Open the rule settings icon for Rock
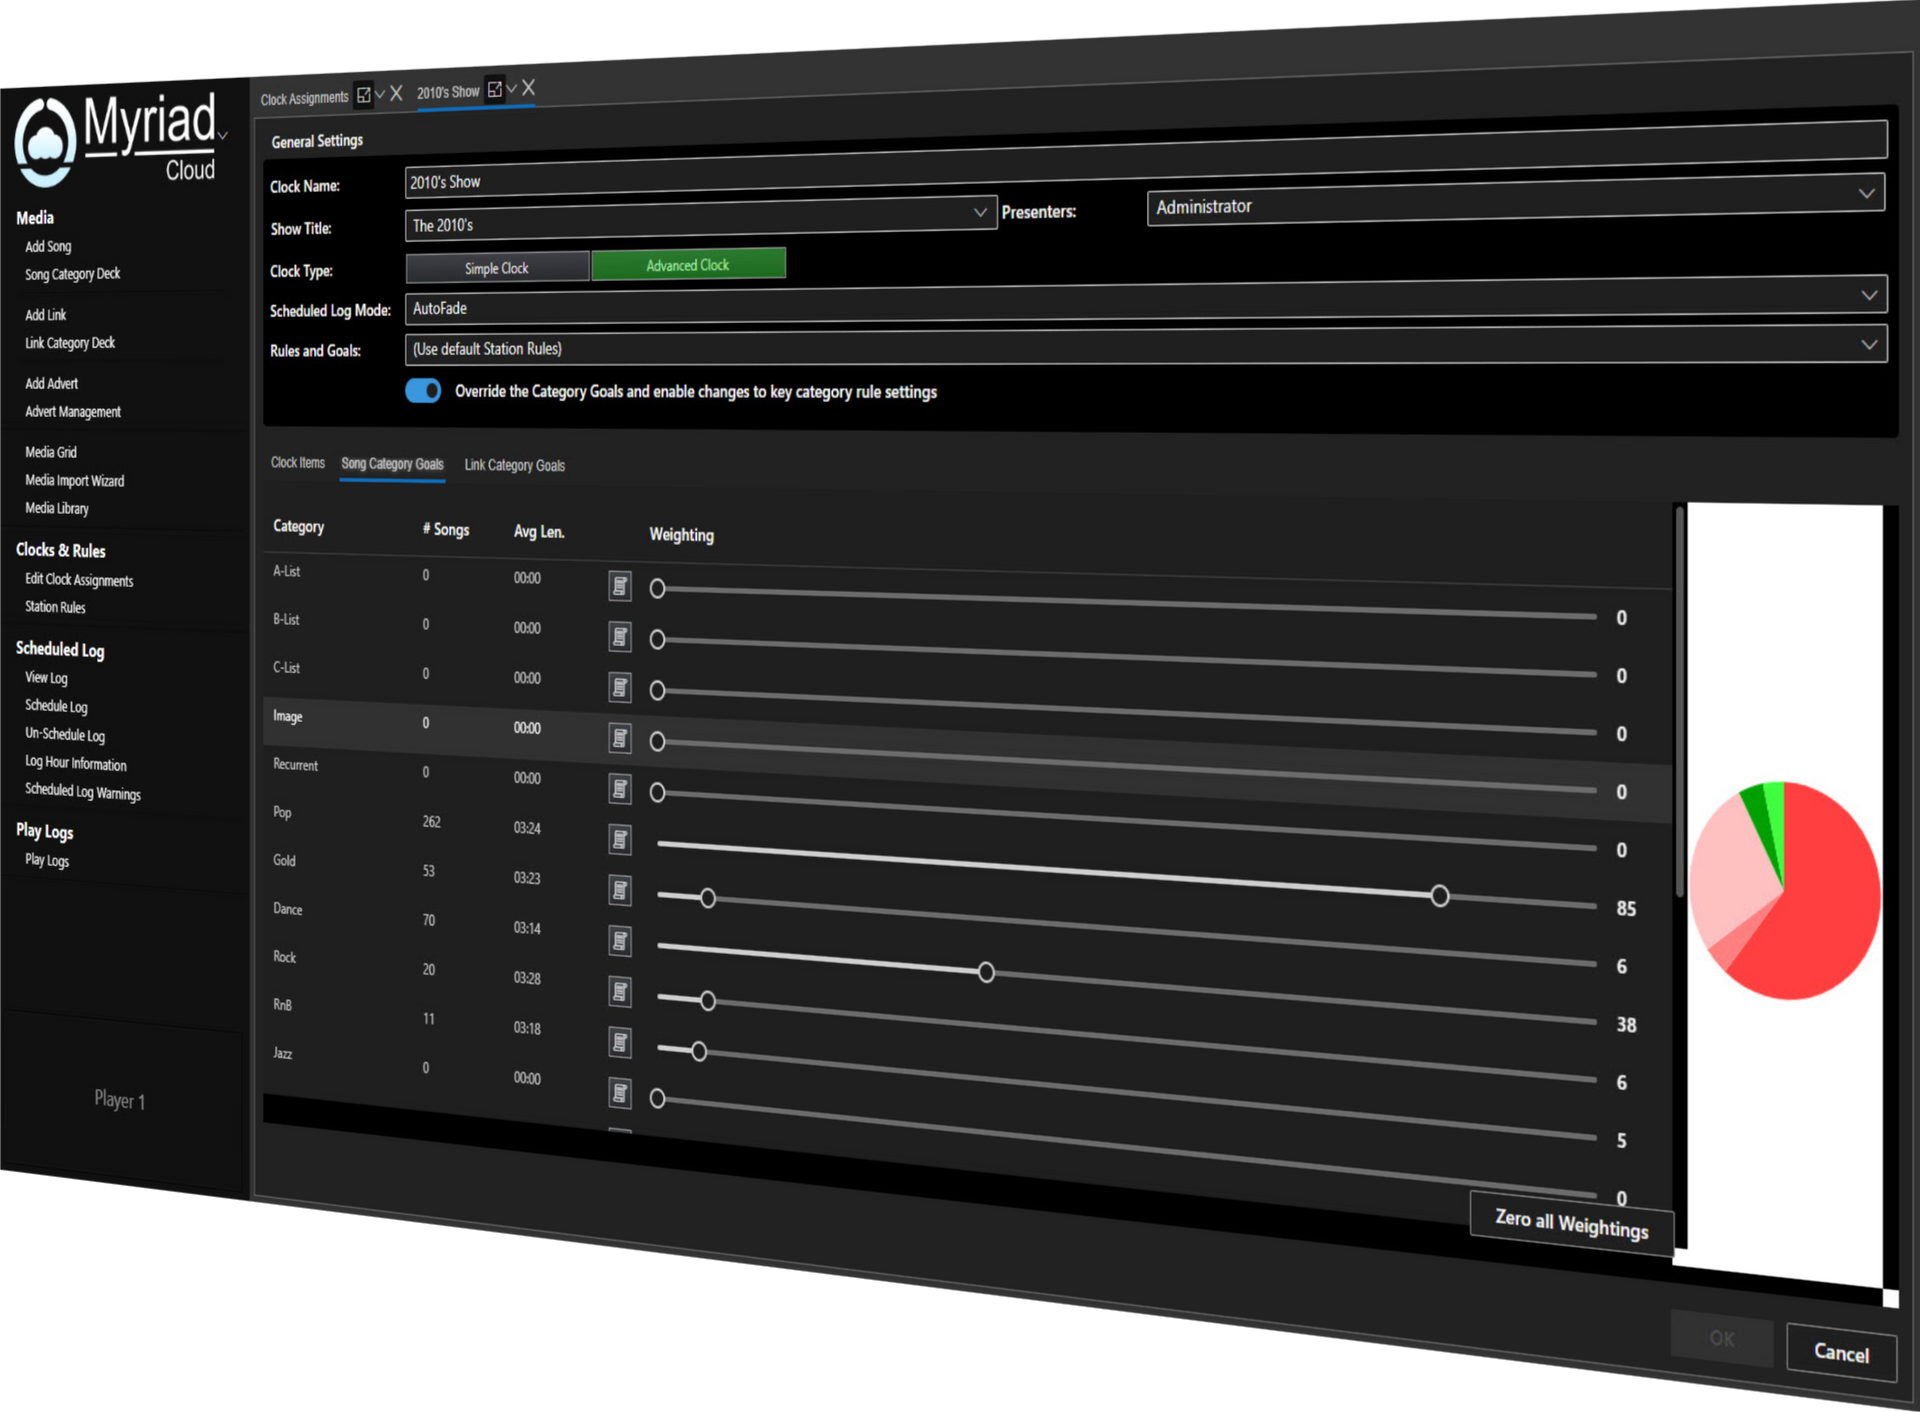This screenshot has height=1412, width=1920. coord(620,991)
